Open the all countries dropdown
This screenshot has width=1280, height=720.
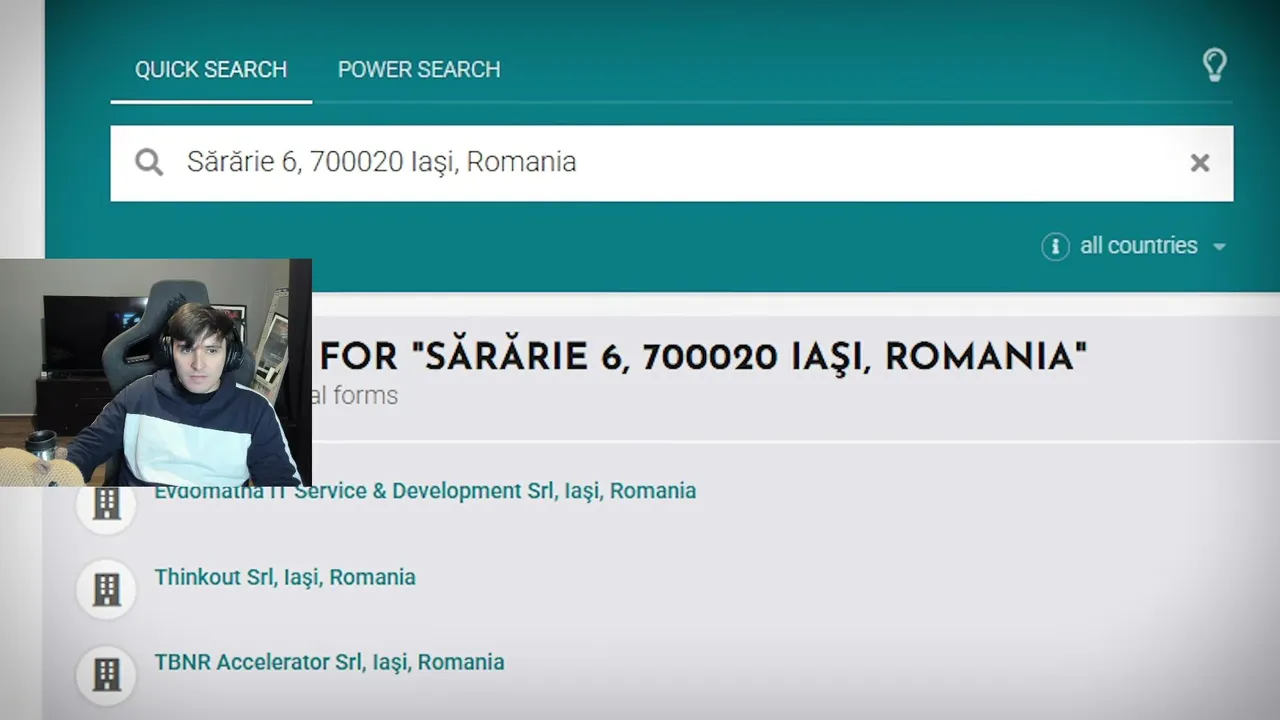point(1151,246)
